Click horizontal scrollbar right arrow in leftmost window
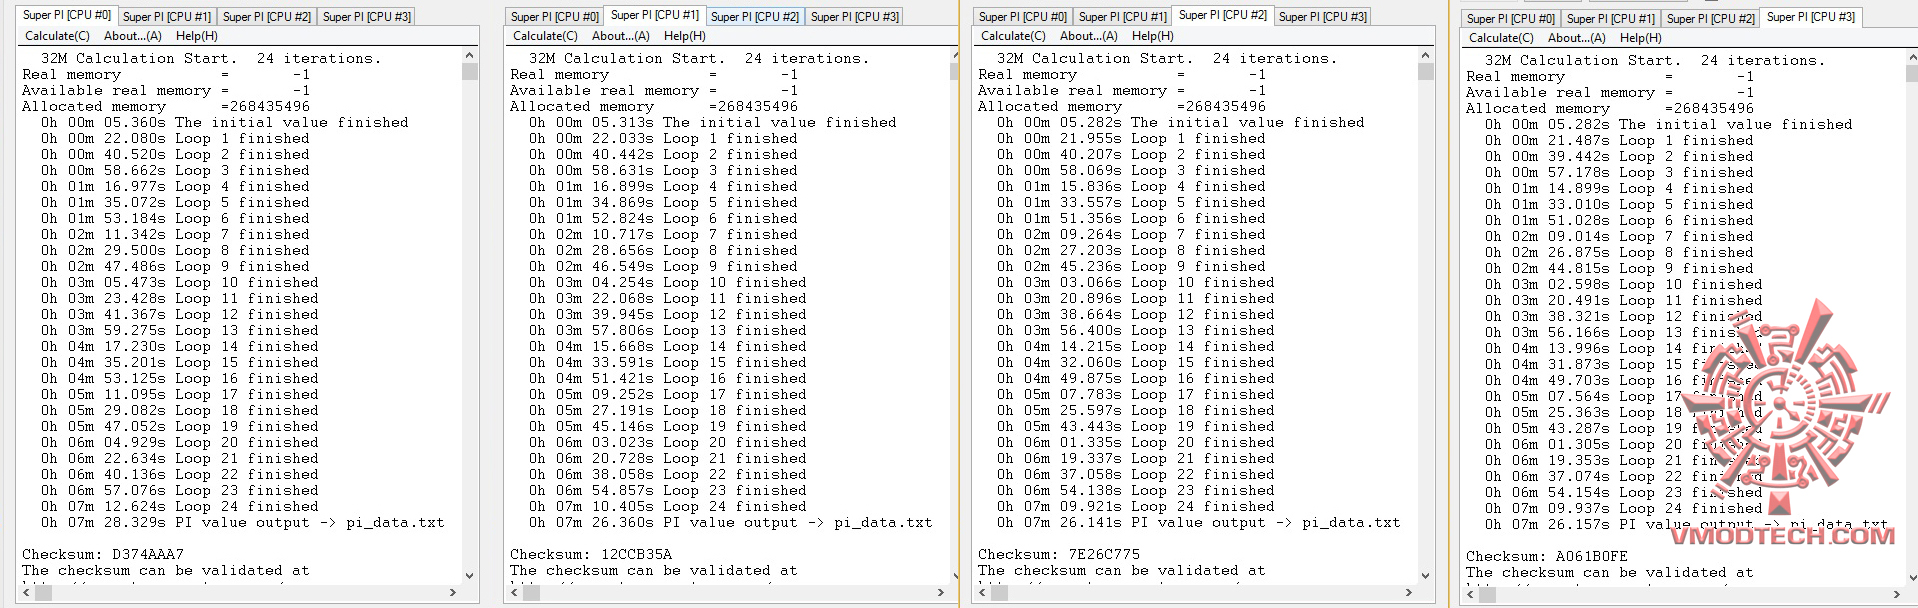This screenshot has width=1918, height=608. (455, 592)
